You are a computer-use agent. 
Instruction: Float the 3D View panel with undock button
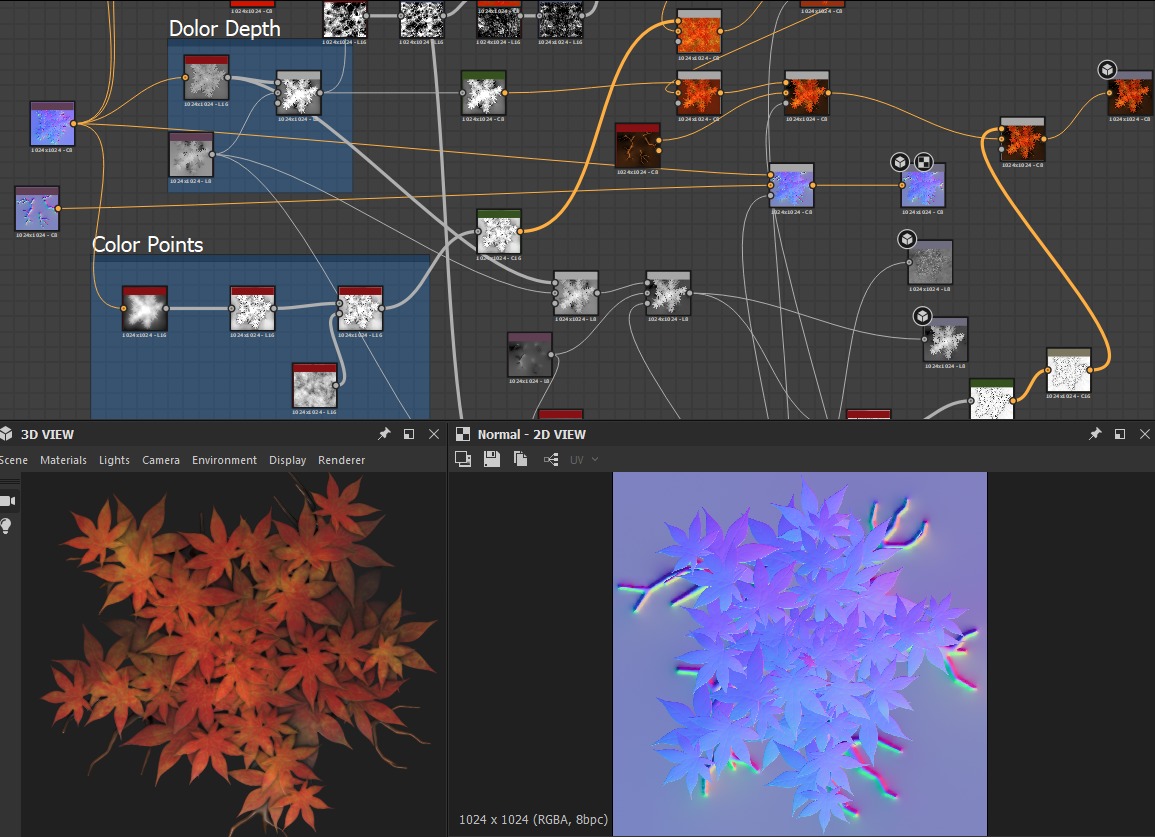(409, 434)
